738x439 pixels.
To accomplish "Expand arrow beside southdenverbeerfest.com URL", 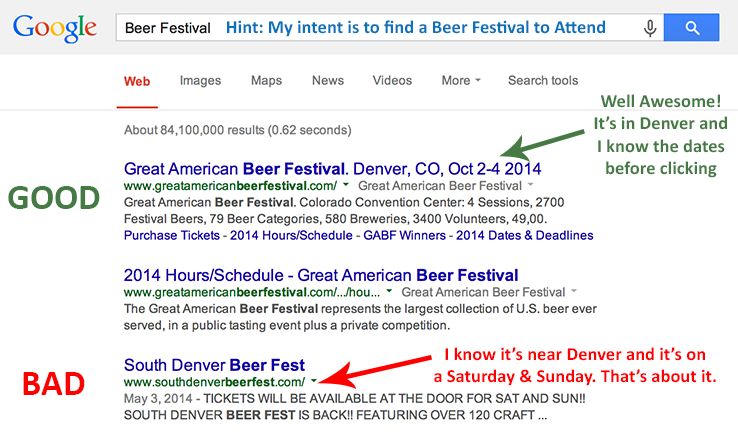I will point(314,382).
